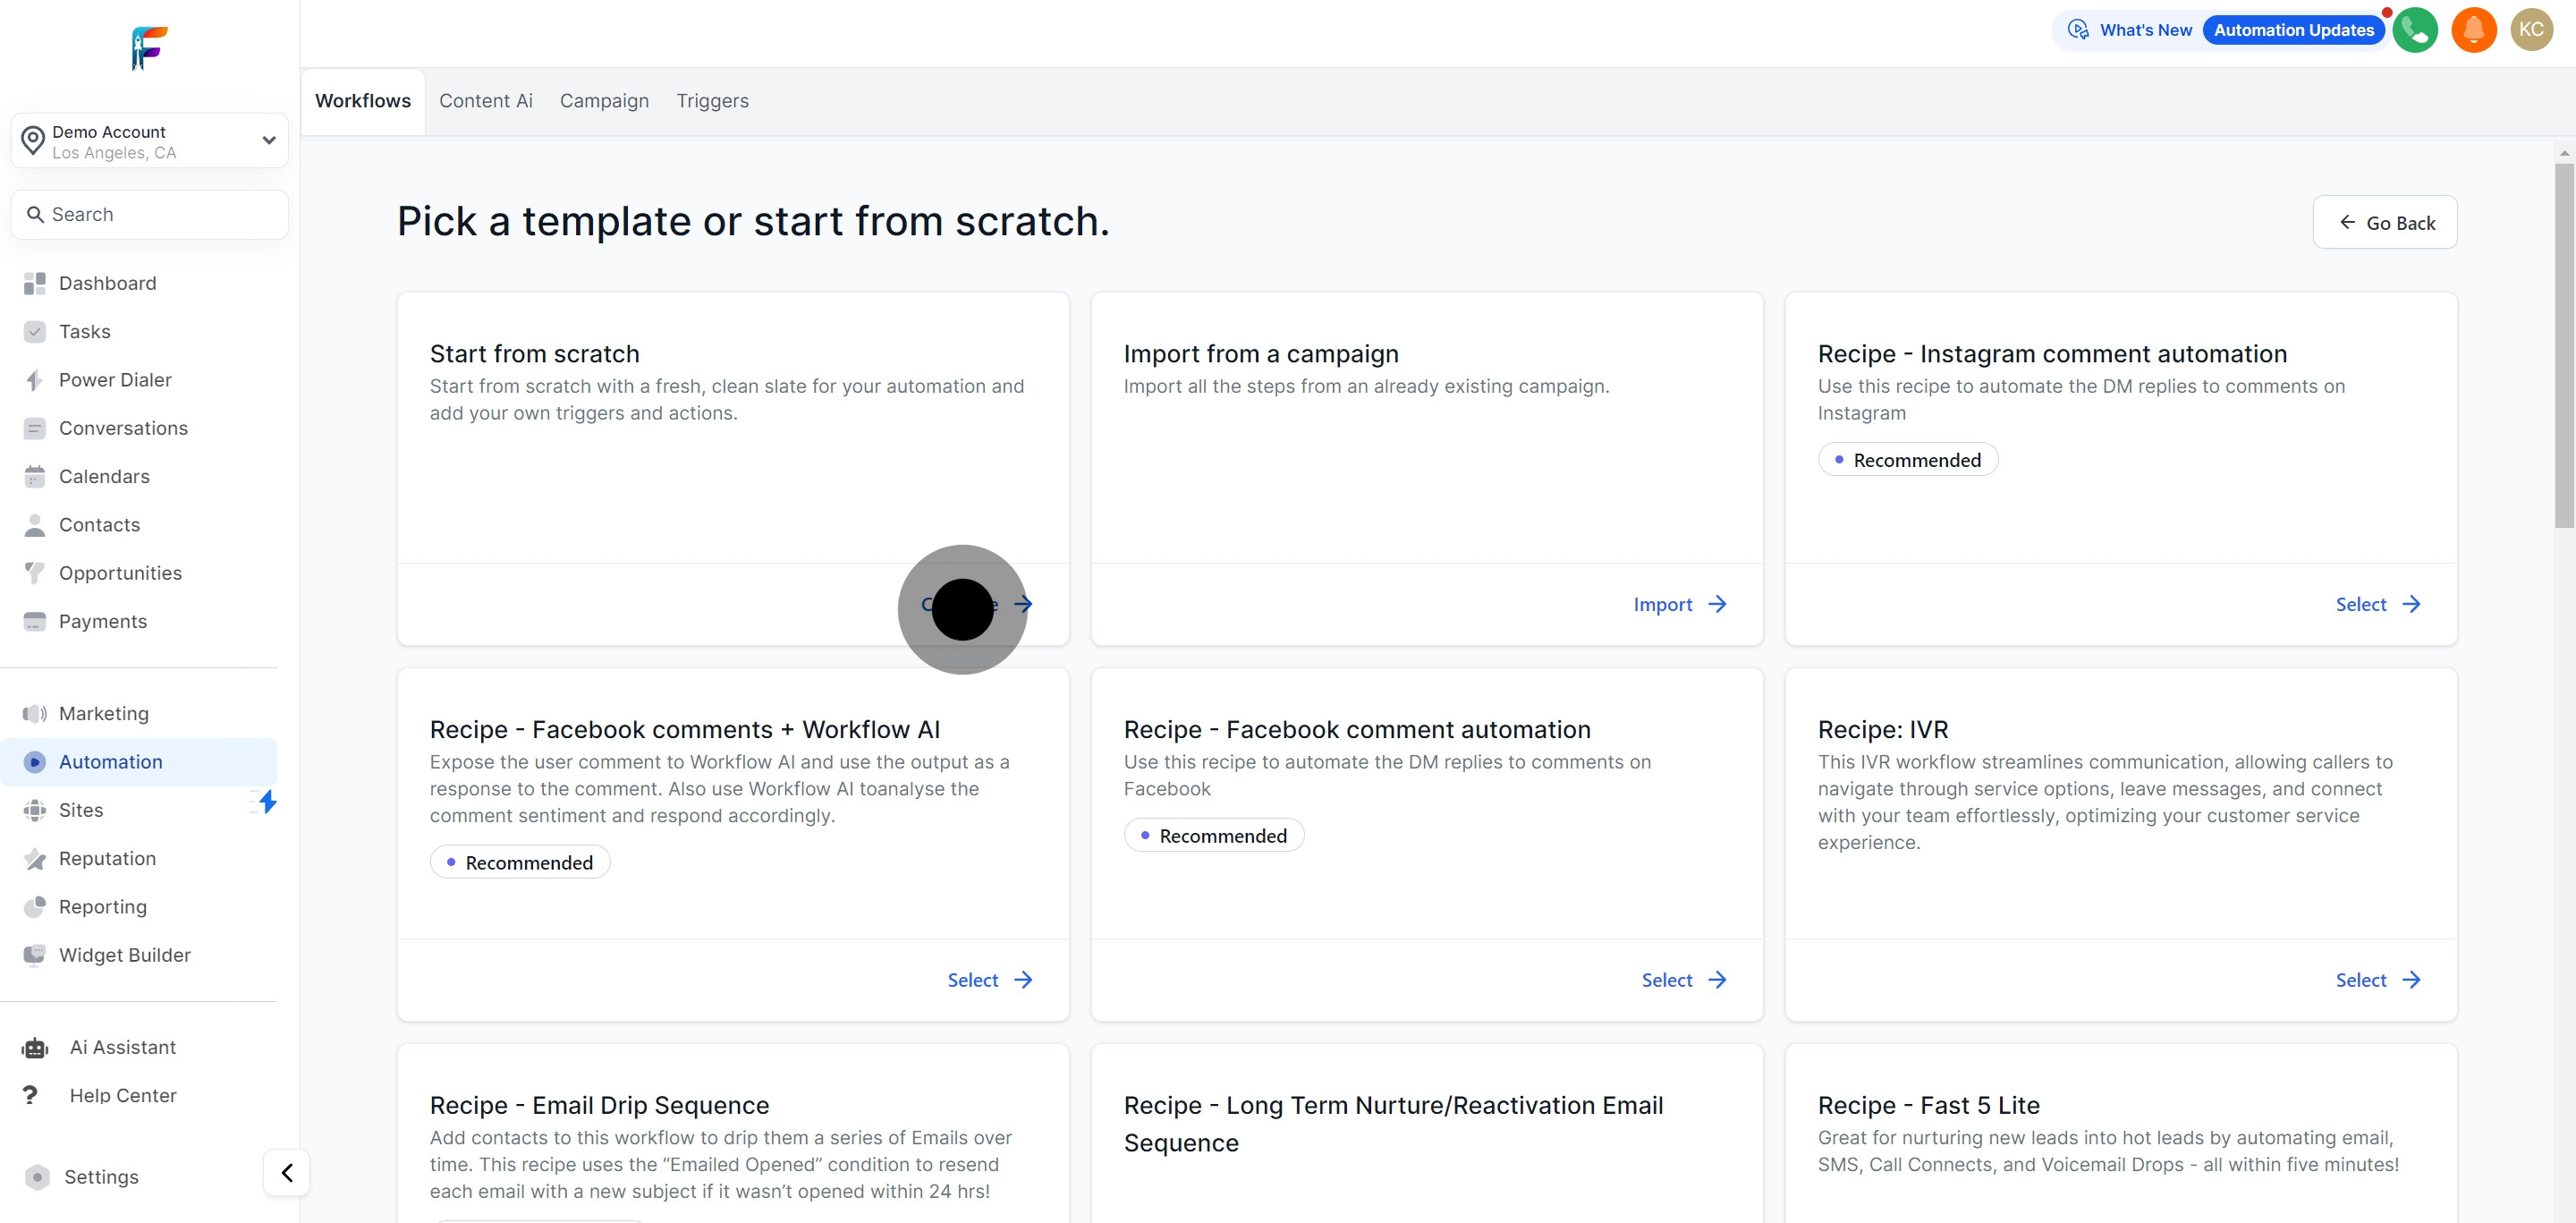Open the KC user avatar
This screenshot has height=1223, width=2576.
(x=2532, y=30)
